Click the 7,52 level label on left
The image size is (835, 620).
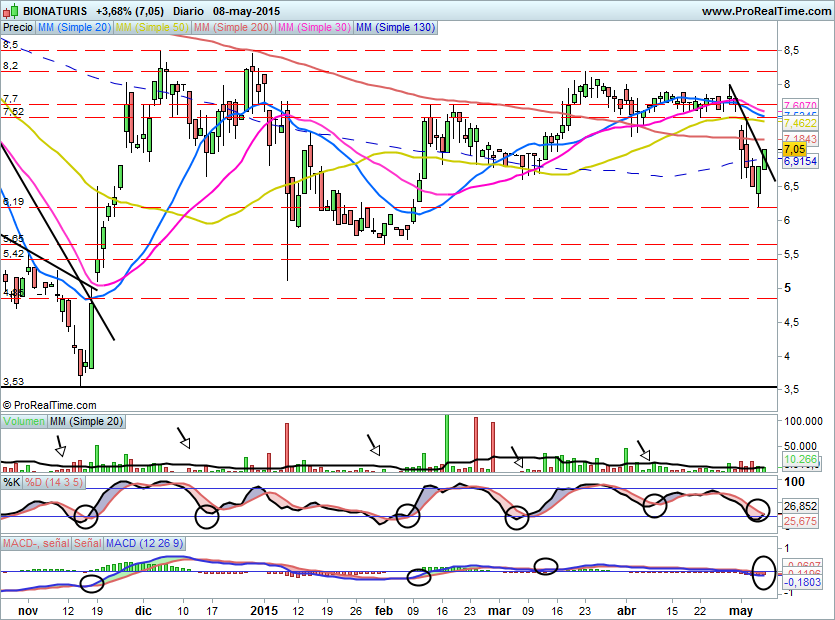13,111
